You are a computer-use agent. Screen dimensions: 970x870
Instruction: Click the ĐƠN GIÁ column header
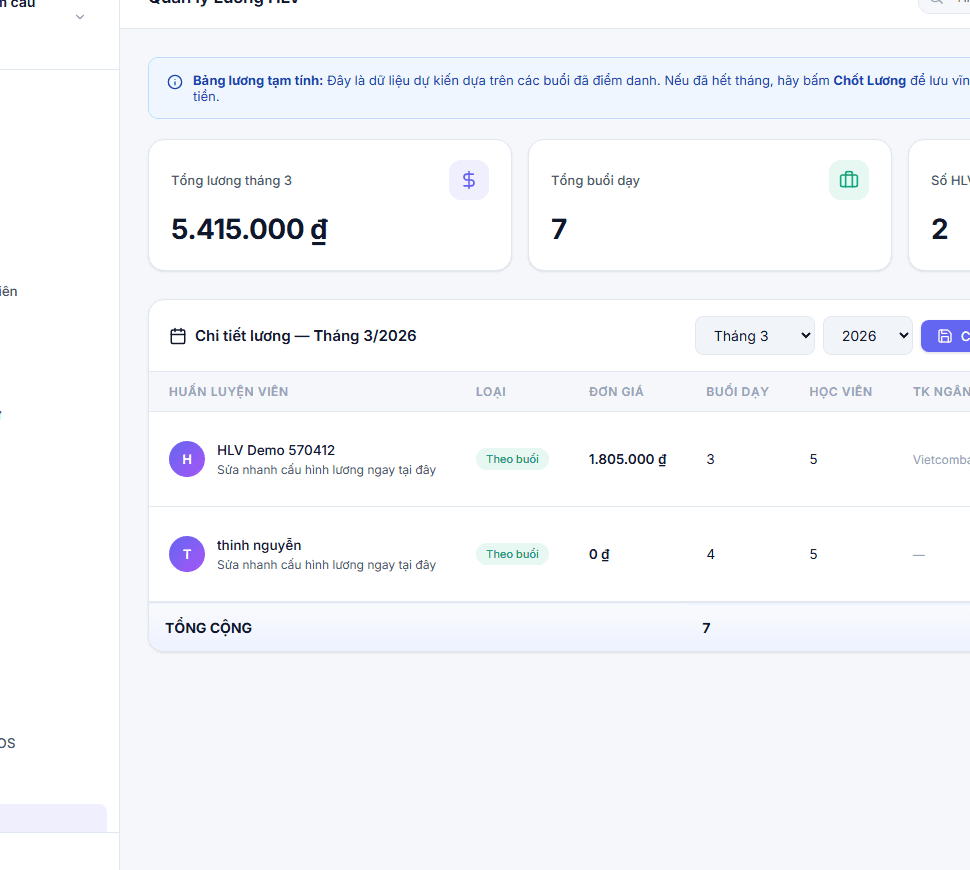pos(616,392)
